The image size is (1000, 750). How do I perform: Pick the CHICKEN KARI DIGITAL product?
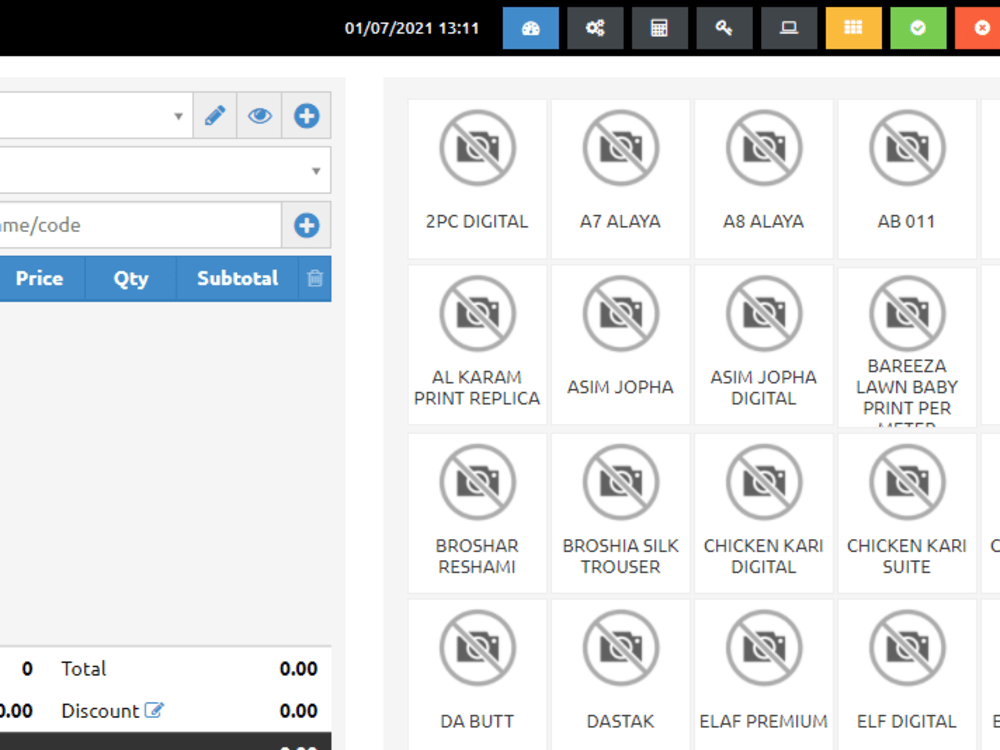pos(763,513)
